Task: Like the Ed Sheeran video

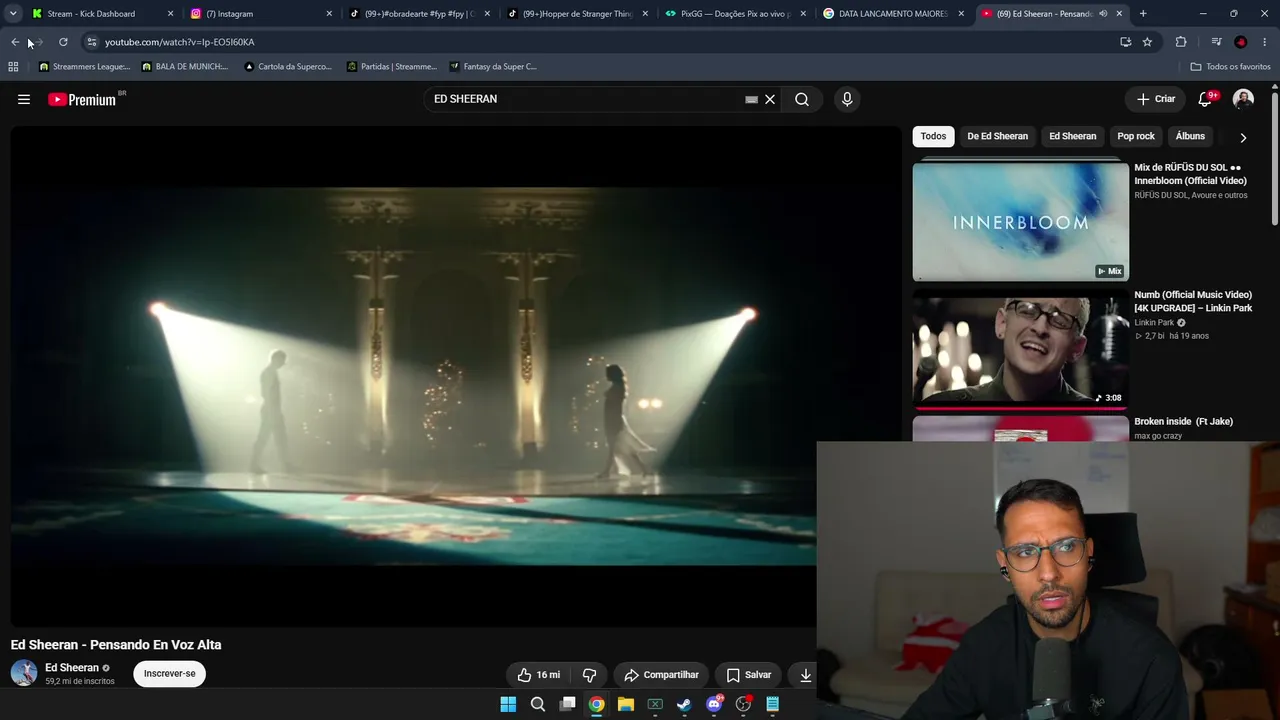Action: [x=539, y=675]
